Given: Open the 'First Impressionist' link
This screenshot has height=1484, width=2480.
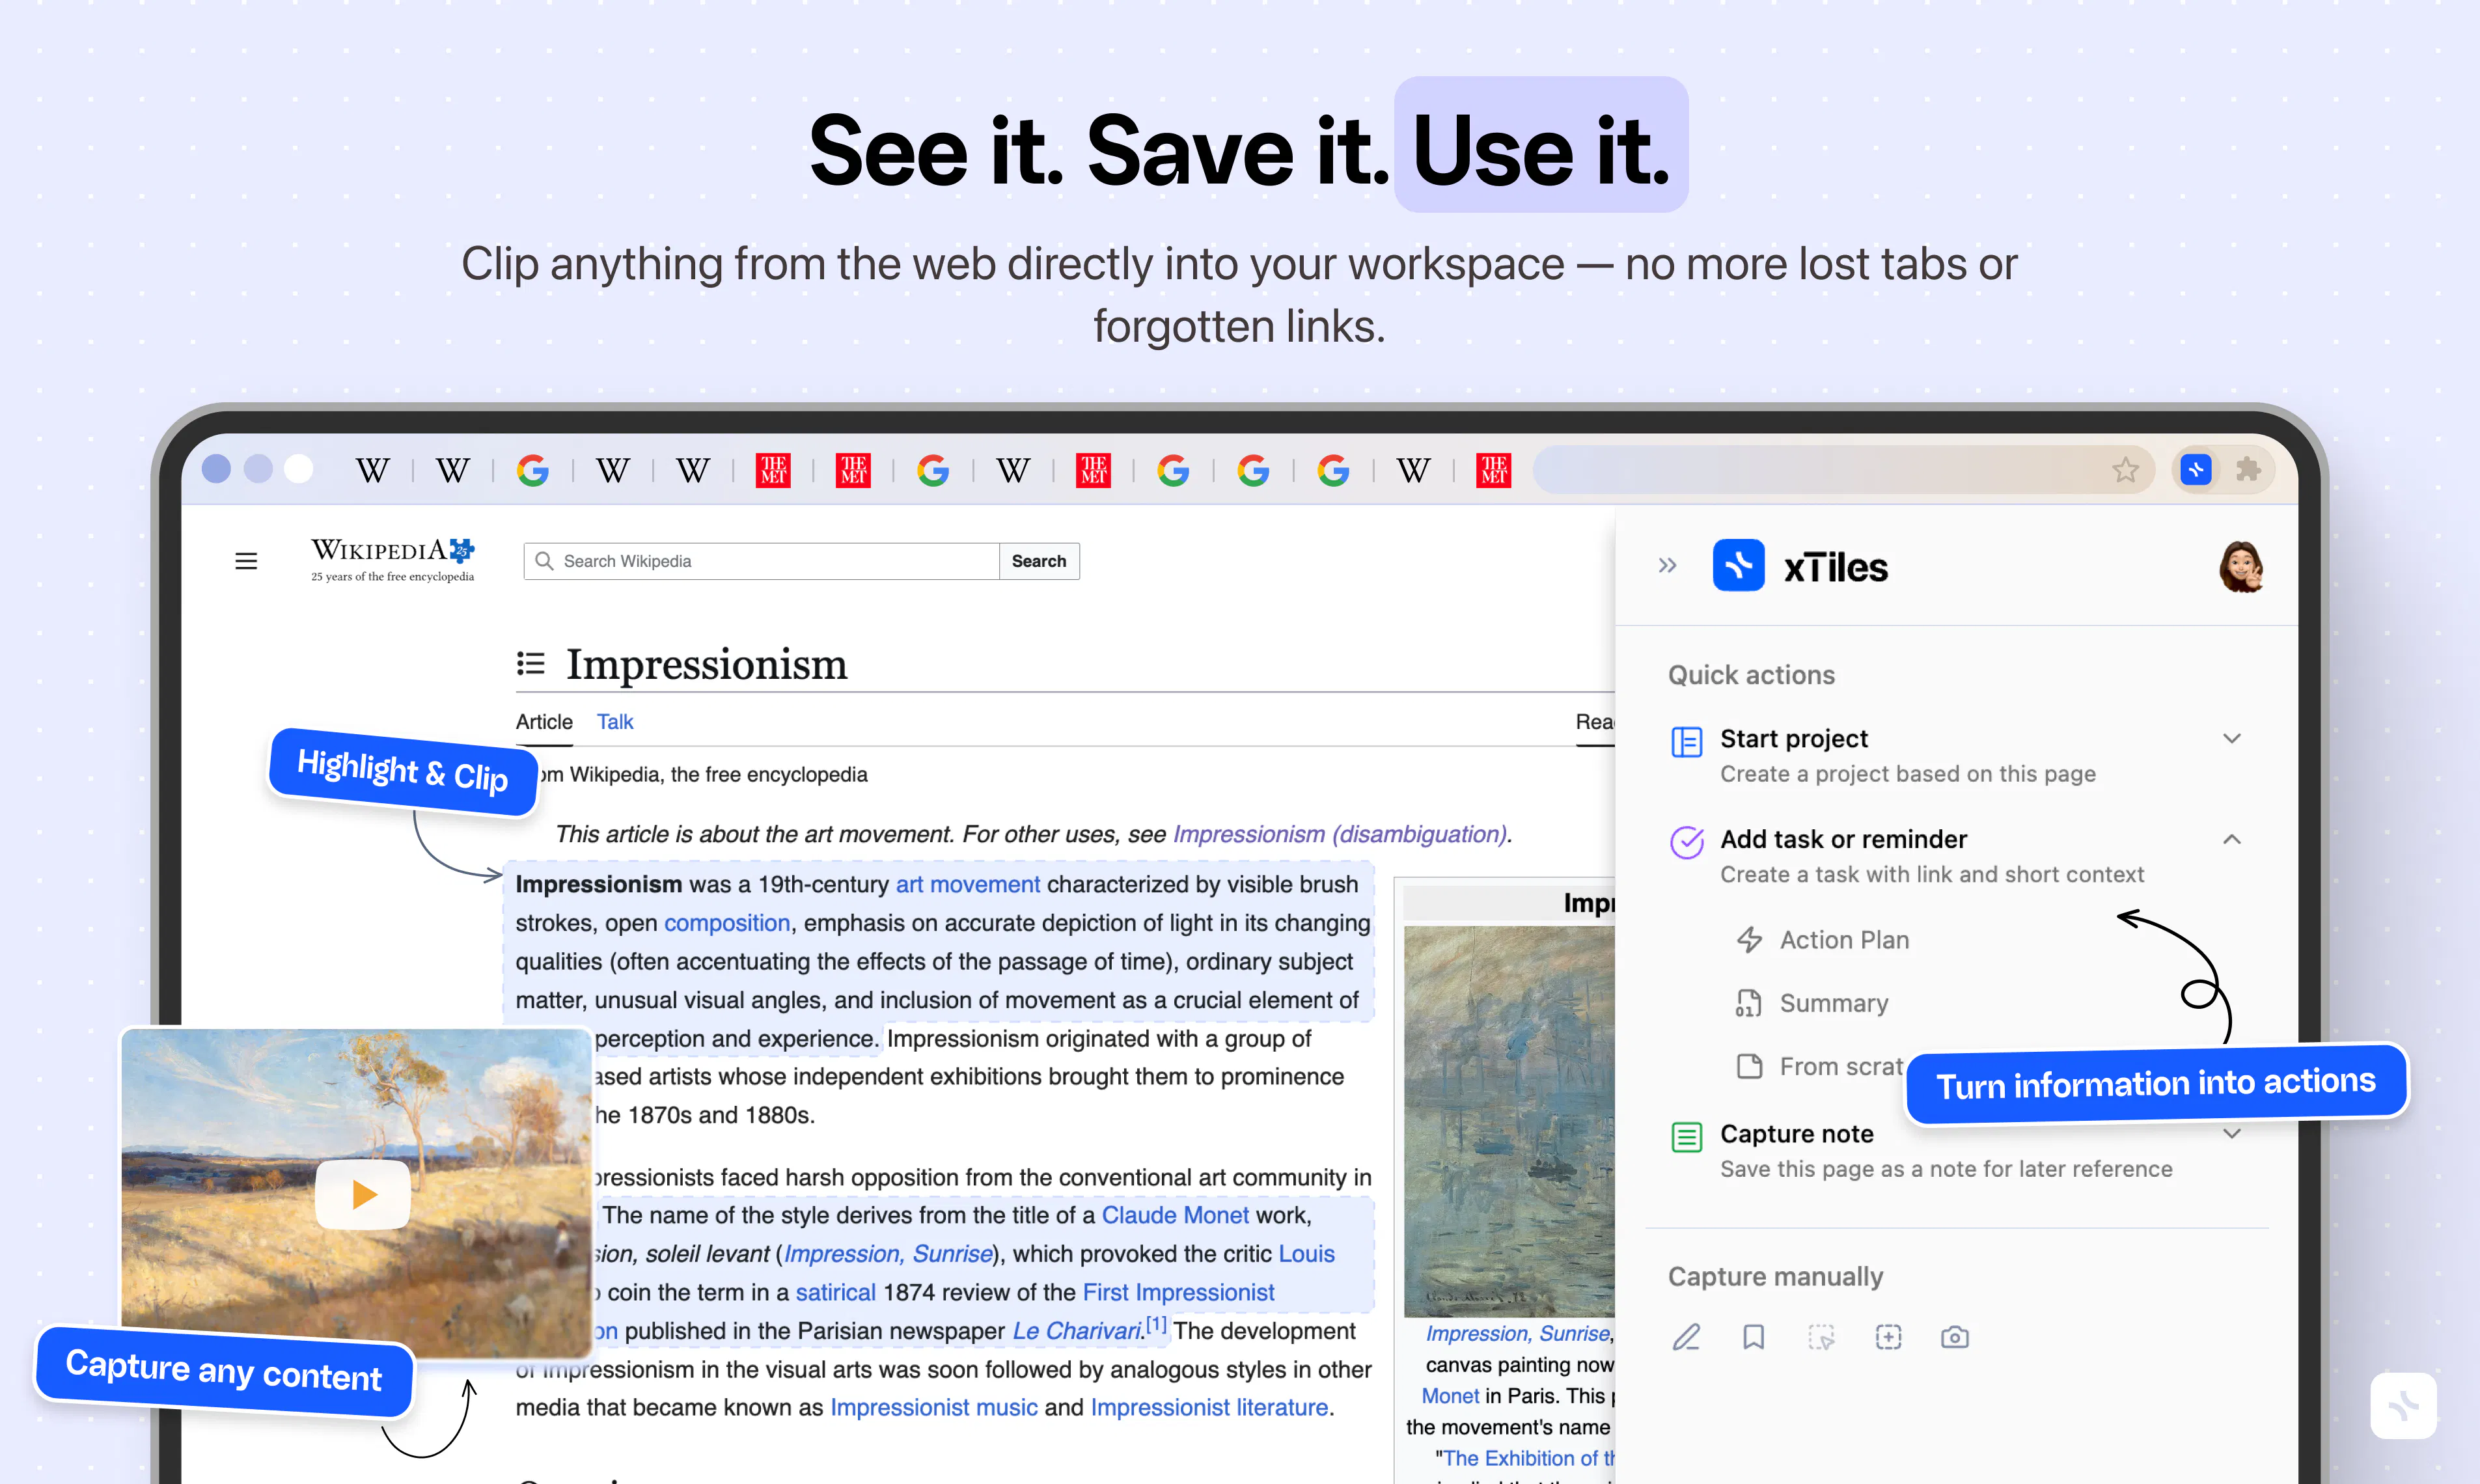Looking at the screenshot, I should pyautogui.click(x=1178, y=1292).
